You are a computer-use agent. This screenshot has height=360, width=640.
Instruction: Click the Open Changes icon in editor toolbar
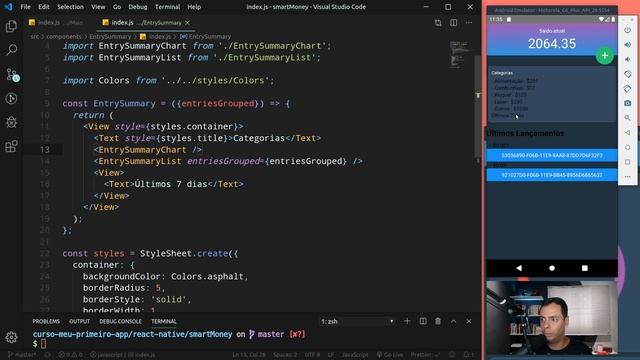(x=438, y=23)
